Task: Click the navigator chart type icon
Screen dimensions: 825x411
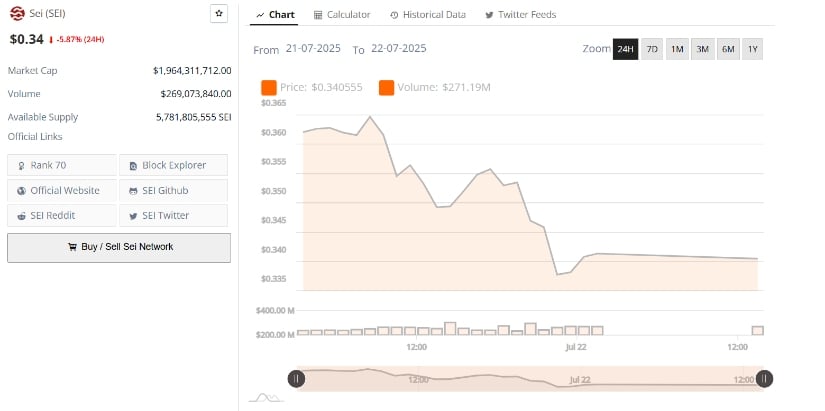Action: (x=266, y=397)
